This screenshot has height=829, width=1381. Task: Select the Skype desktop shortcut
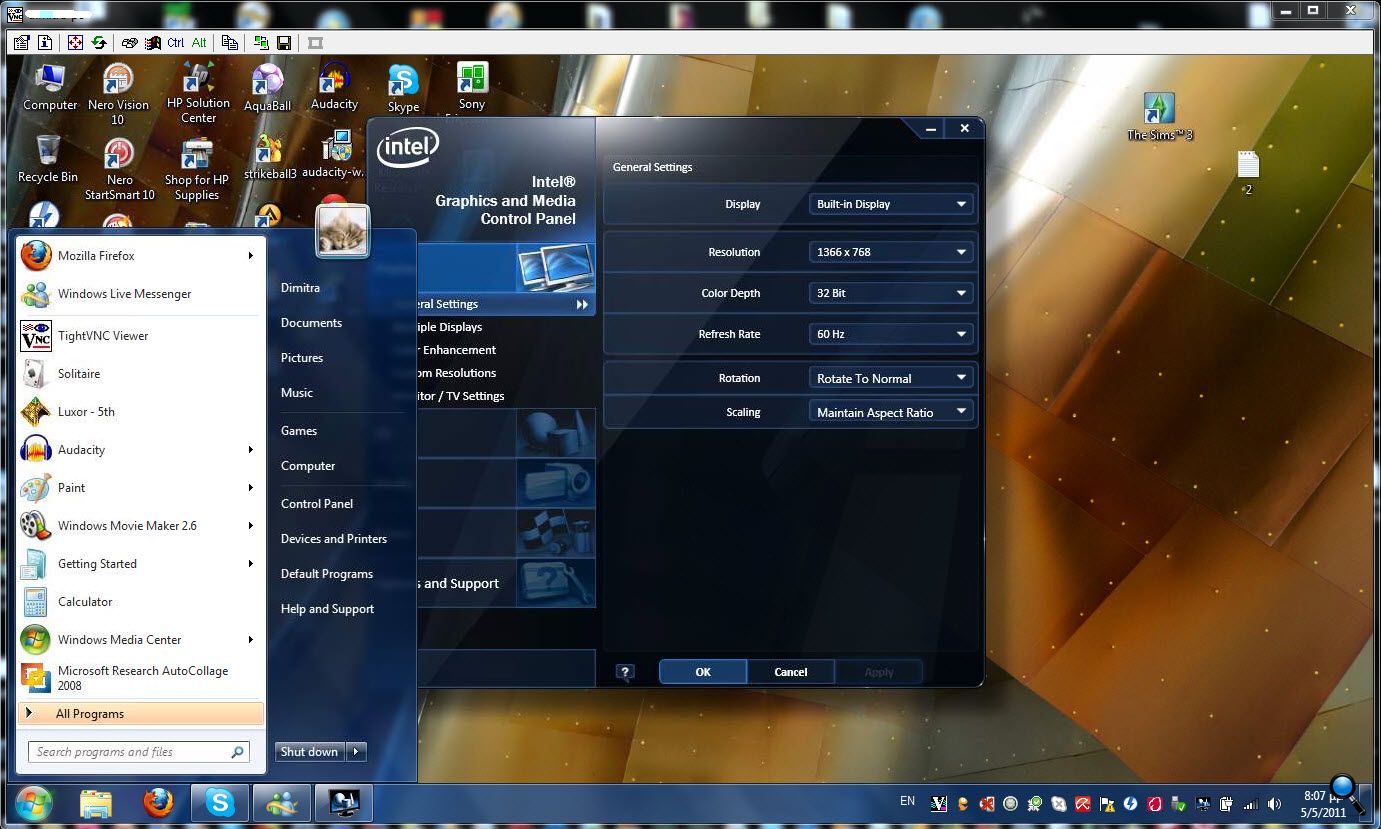coord(403,88)
